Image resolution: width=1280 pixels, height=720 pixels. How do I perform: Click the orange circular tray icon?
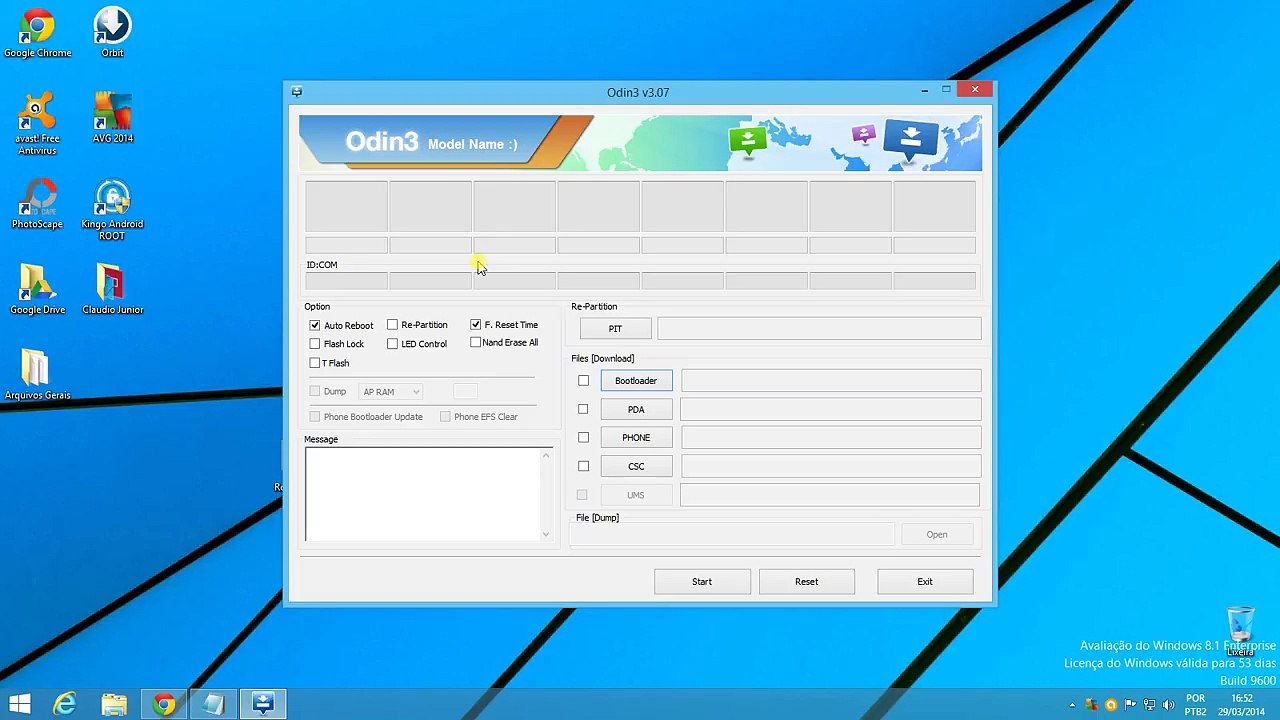[1111, 705]
